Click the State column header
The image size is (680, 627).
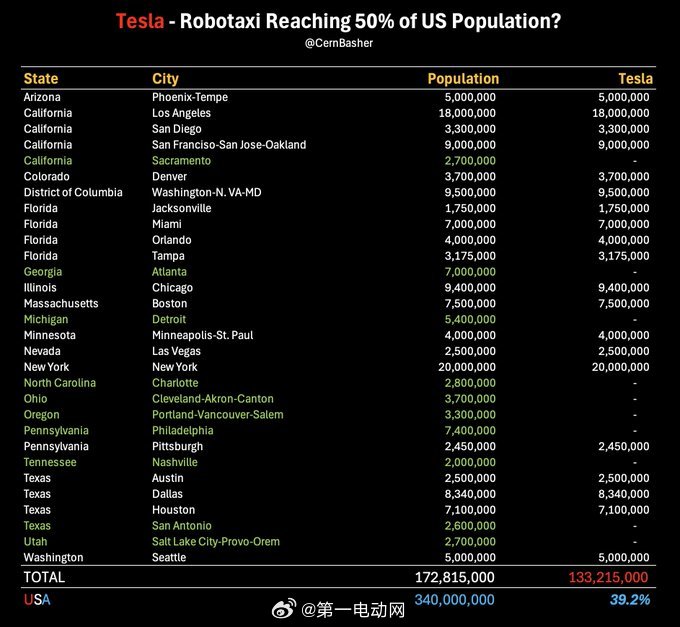[x=41, y=78]
